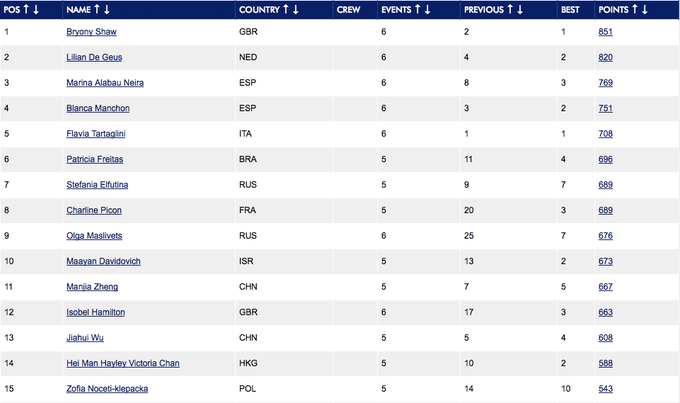Viewport: 680px width, 403px height.
Task: Open Bryony Shaw's sailor profile link
Action: [92, 32]
